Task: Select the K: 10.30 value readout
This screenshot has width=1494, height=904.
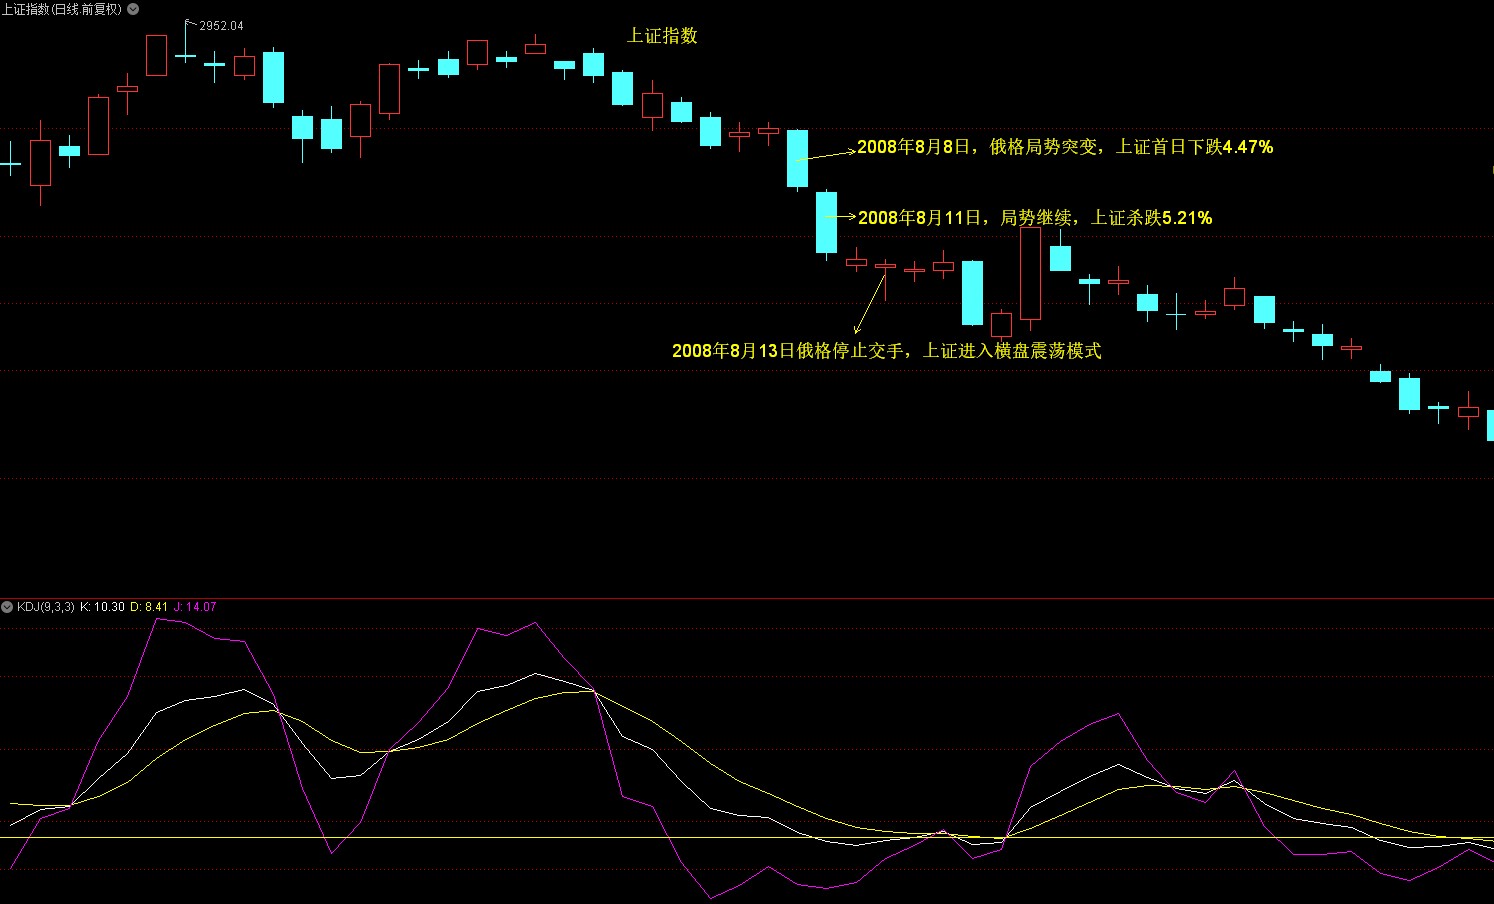Action: tap(103, 607)
